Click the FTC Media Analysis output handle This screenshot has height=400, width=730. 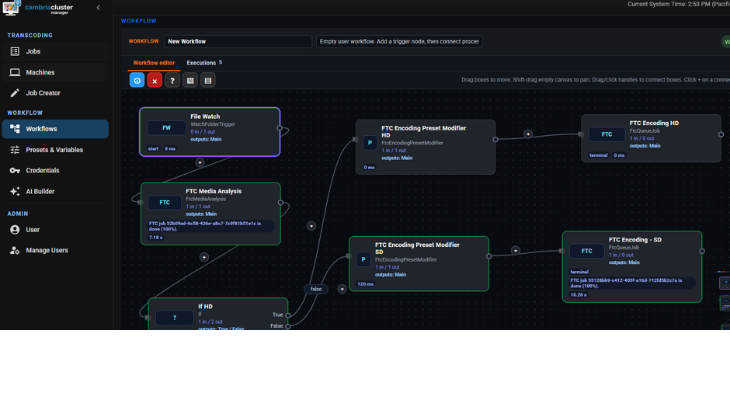(x=281, y=203)
